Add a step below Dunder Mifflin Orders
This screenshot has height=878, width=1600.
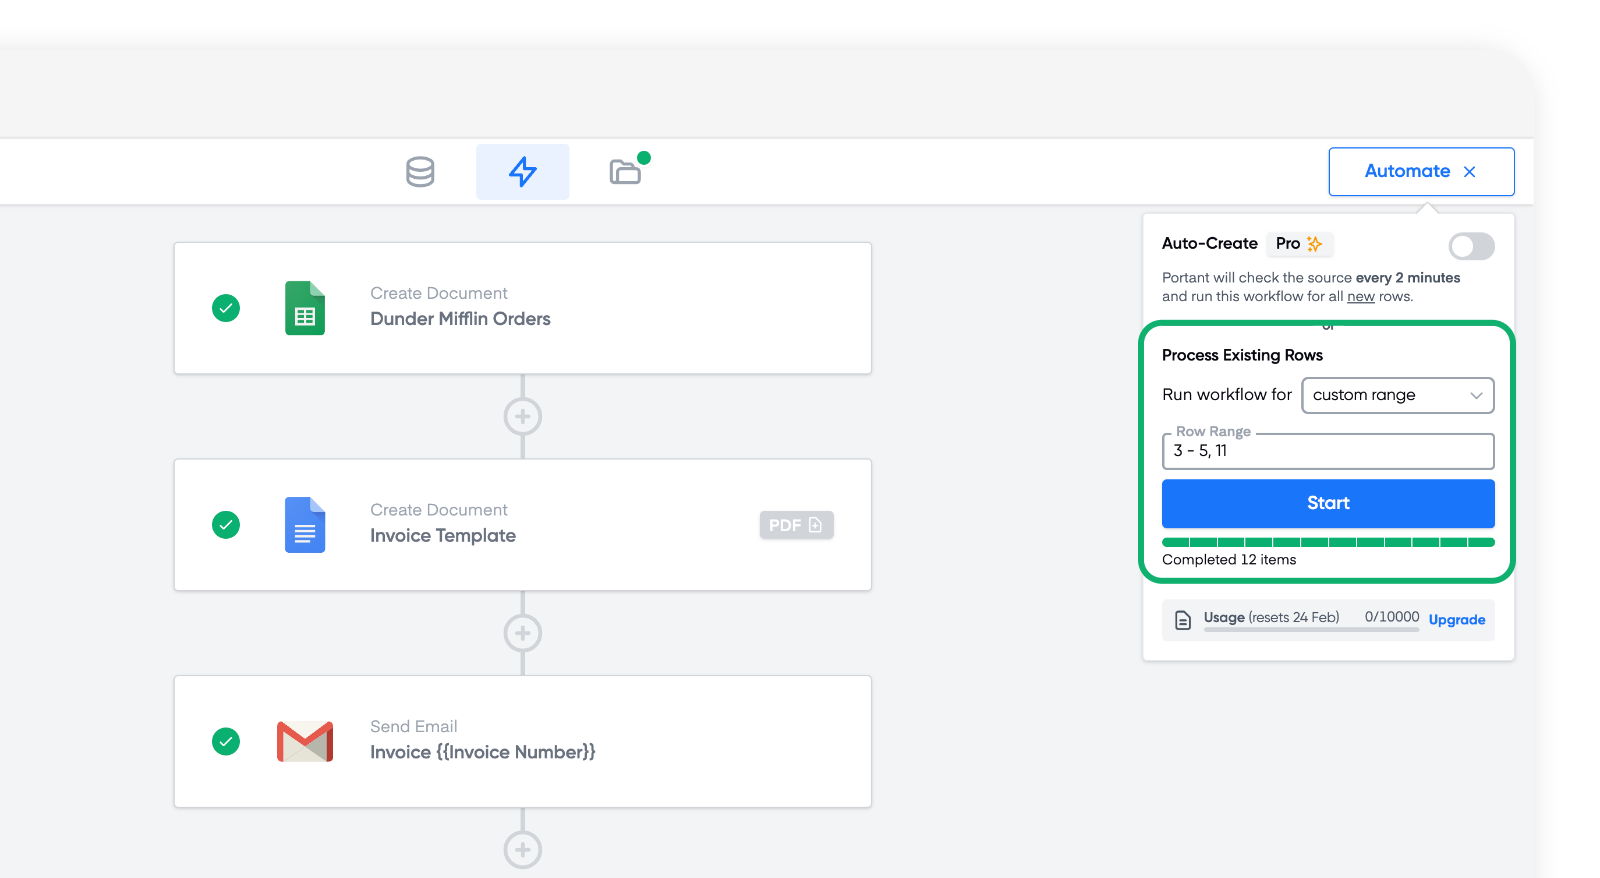click(x=522, y=416)
